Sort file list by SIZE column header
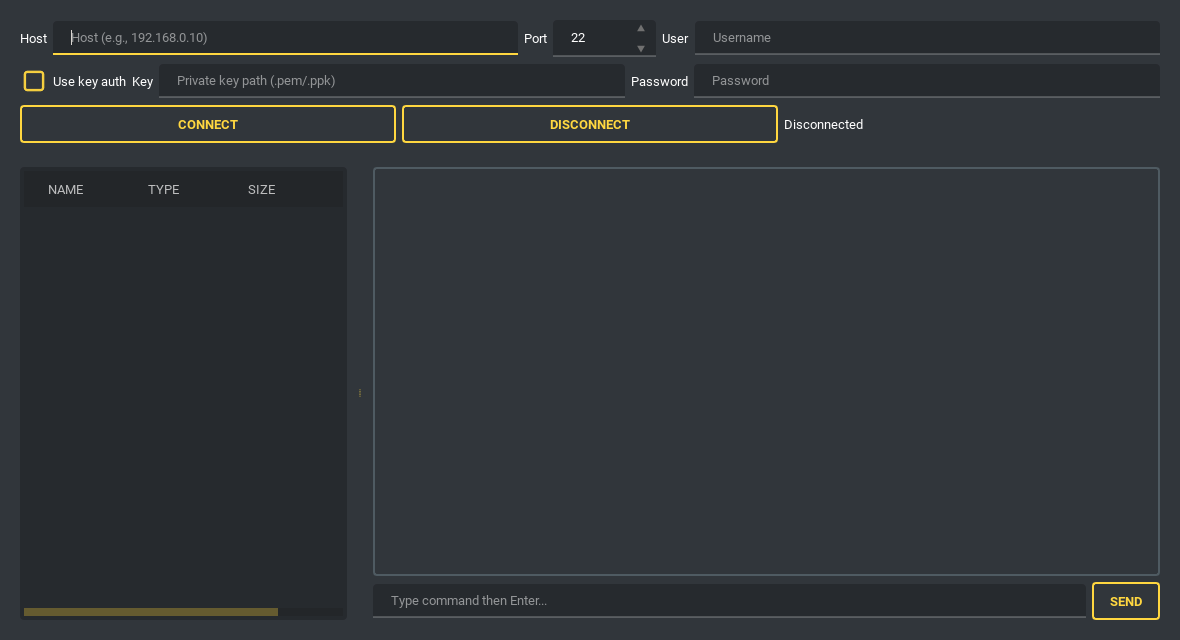Viewport: 1180px width, 640px height. [x=261, y=190]
